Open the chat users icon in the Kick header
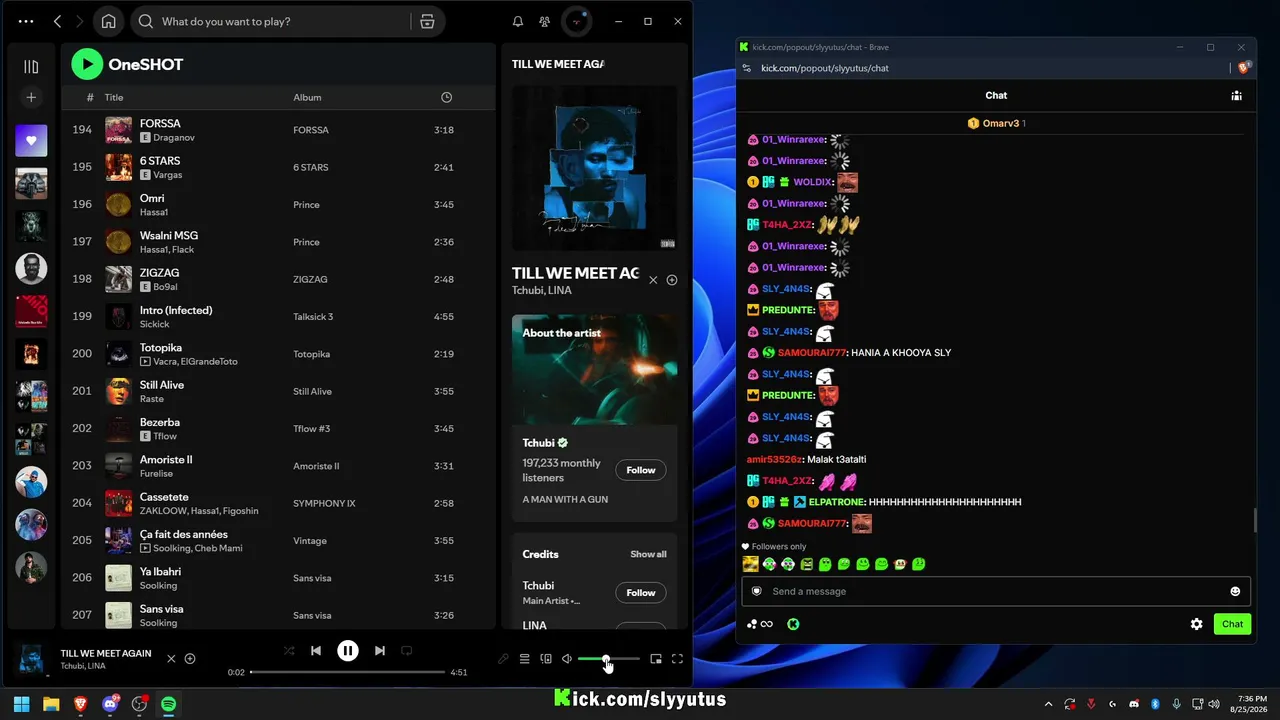1280x720 pixels. (x=1237, y=96)
